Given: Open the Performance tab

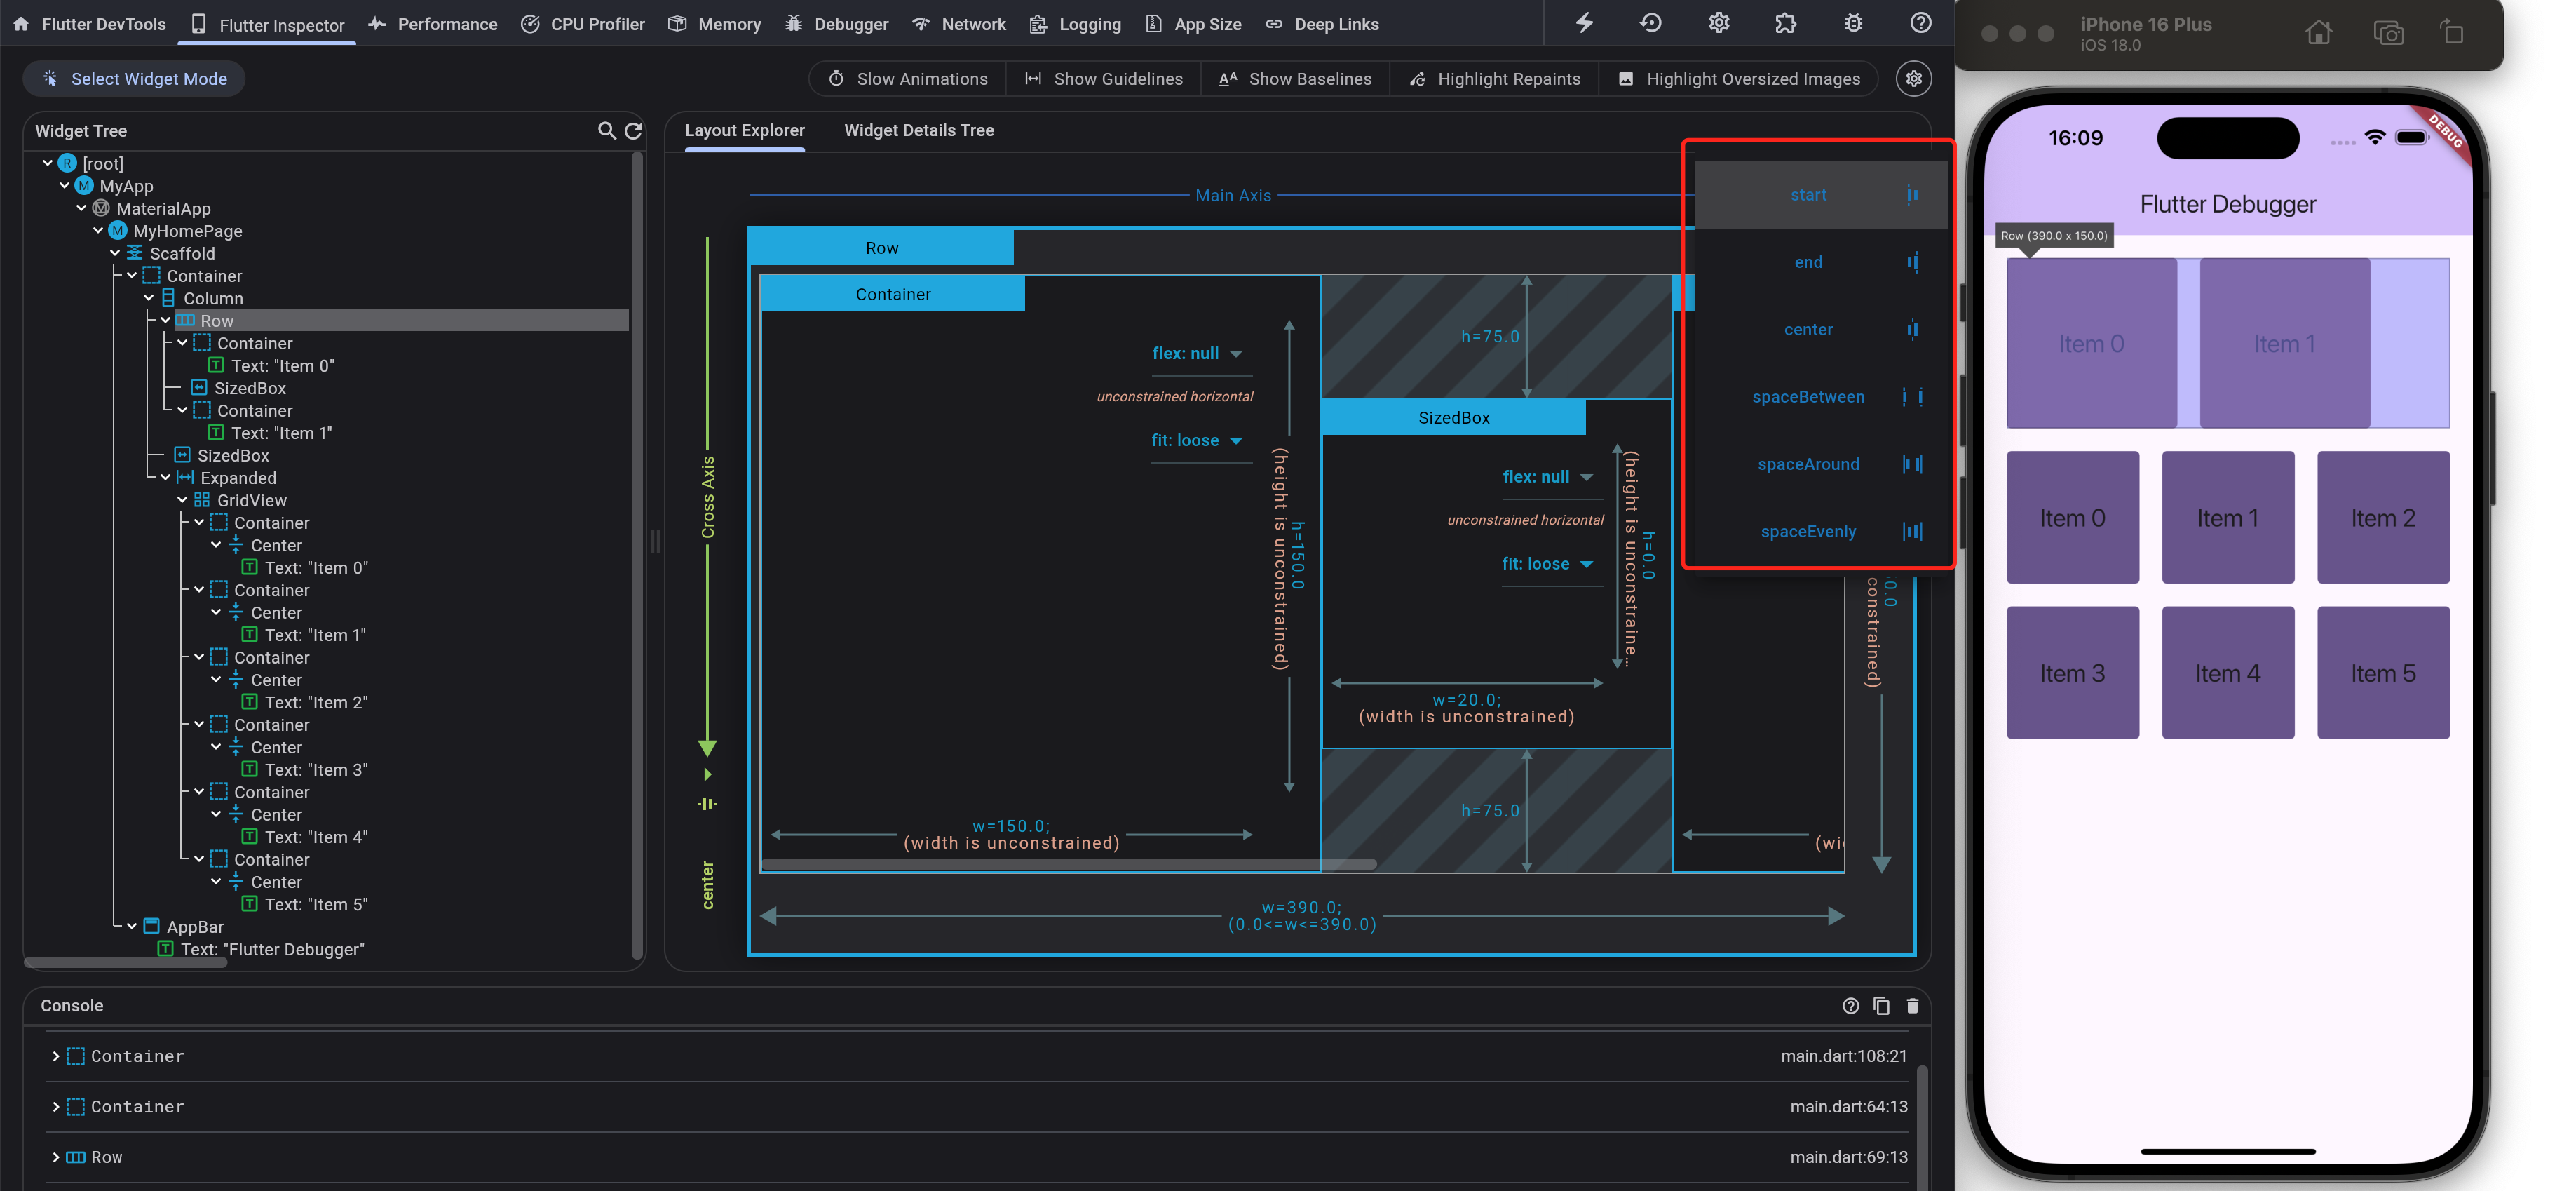Looking at the screenshot, I should (433, 24).
